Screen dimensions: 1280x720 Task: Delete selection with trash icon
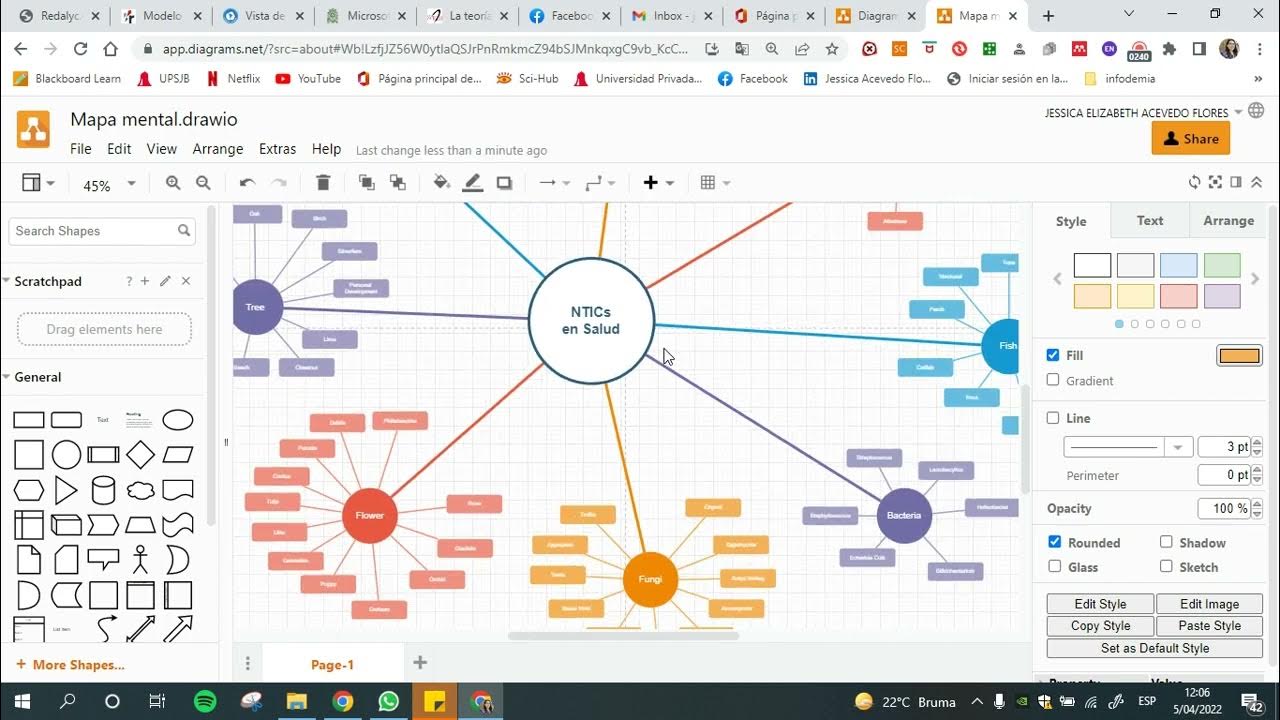coord(323,183)
